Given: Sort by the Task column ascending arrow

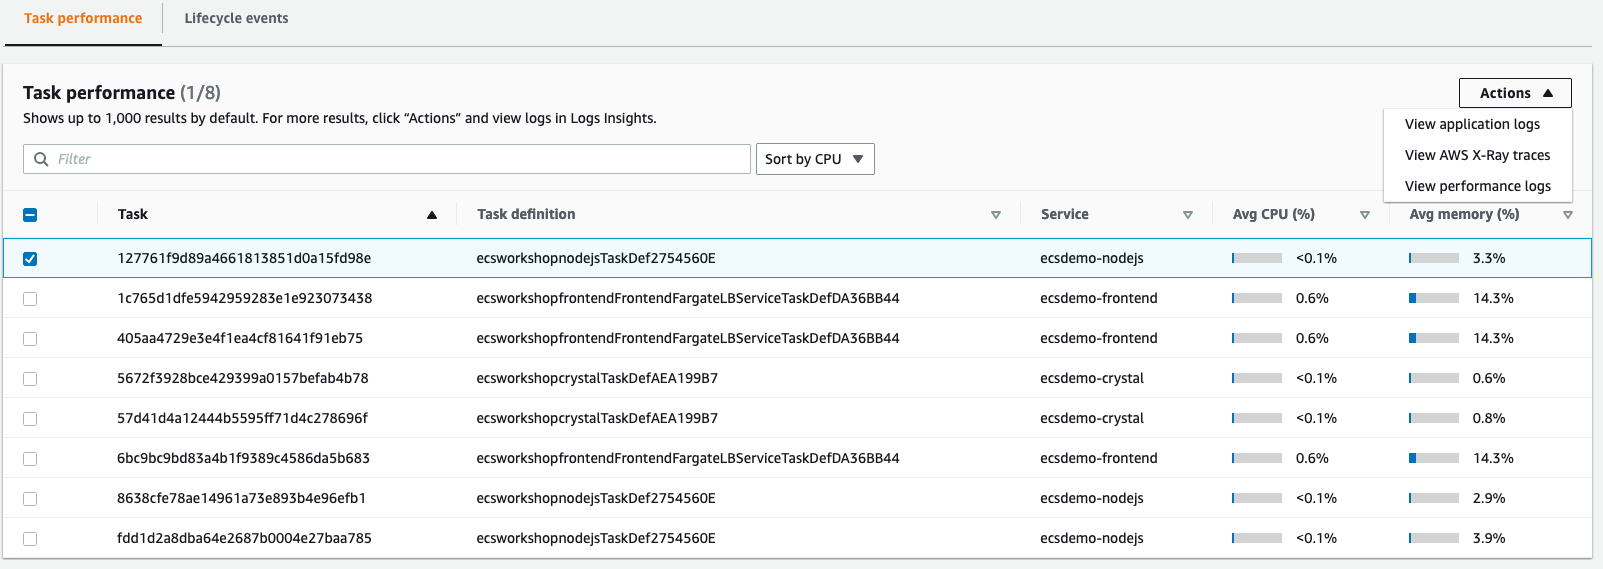Looking at the screenshot, I should [432, 215].
